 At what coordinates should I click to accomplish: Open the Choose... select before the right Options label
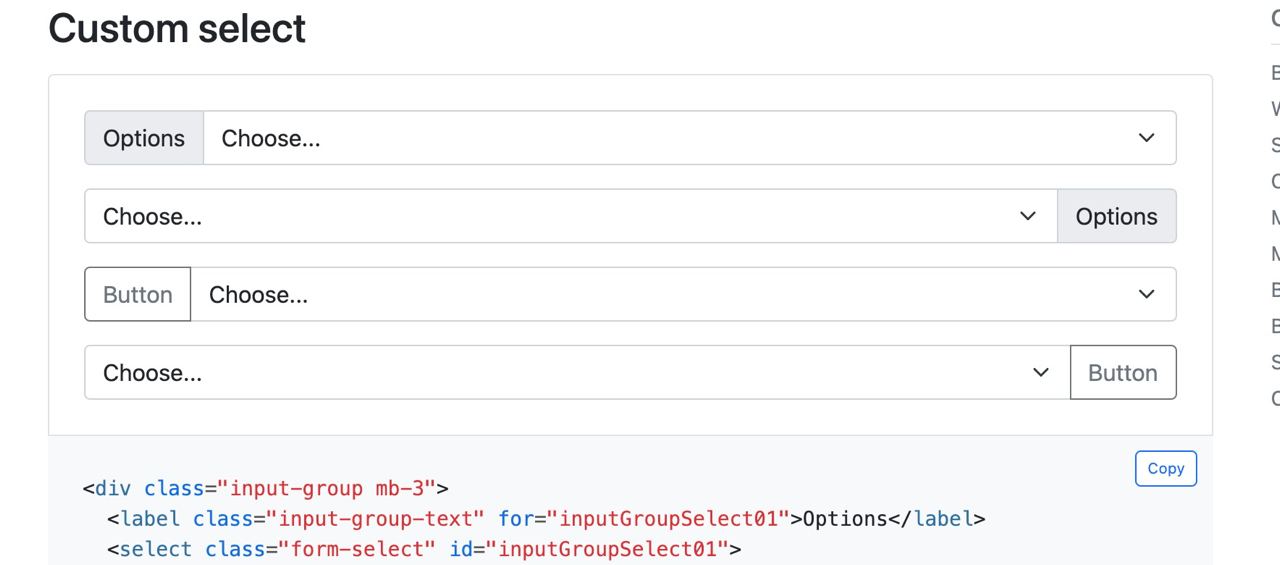tap(550, 216)
